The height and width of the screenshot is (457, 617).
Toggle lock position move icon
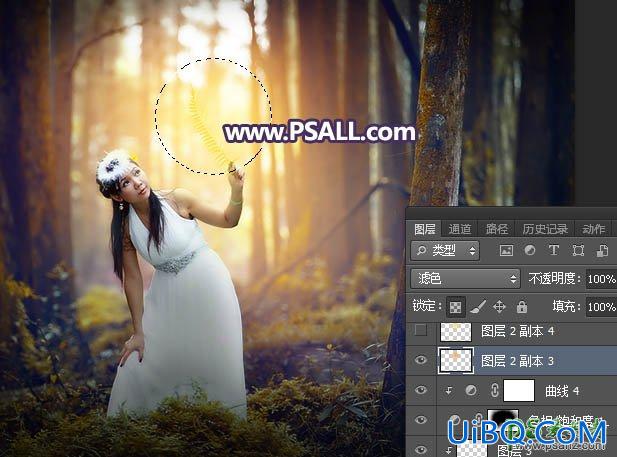499,307
